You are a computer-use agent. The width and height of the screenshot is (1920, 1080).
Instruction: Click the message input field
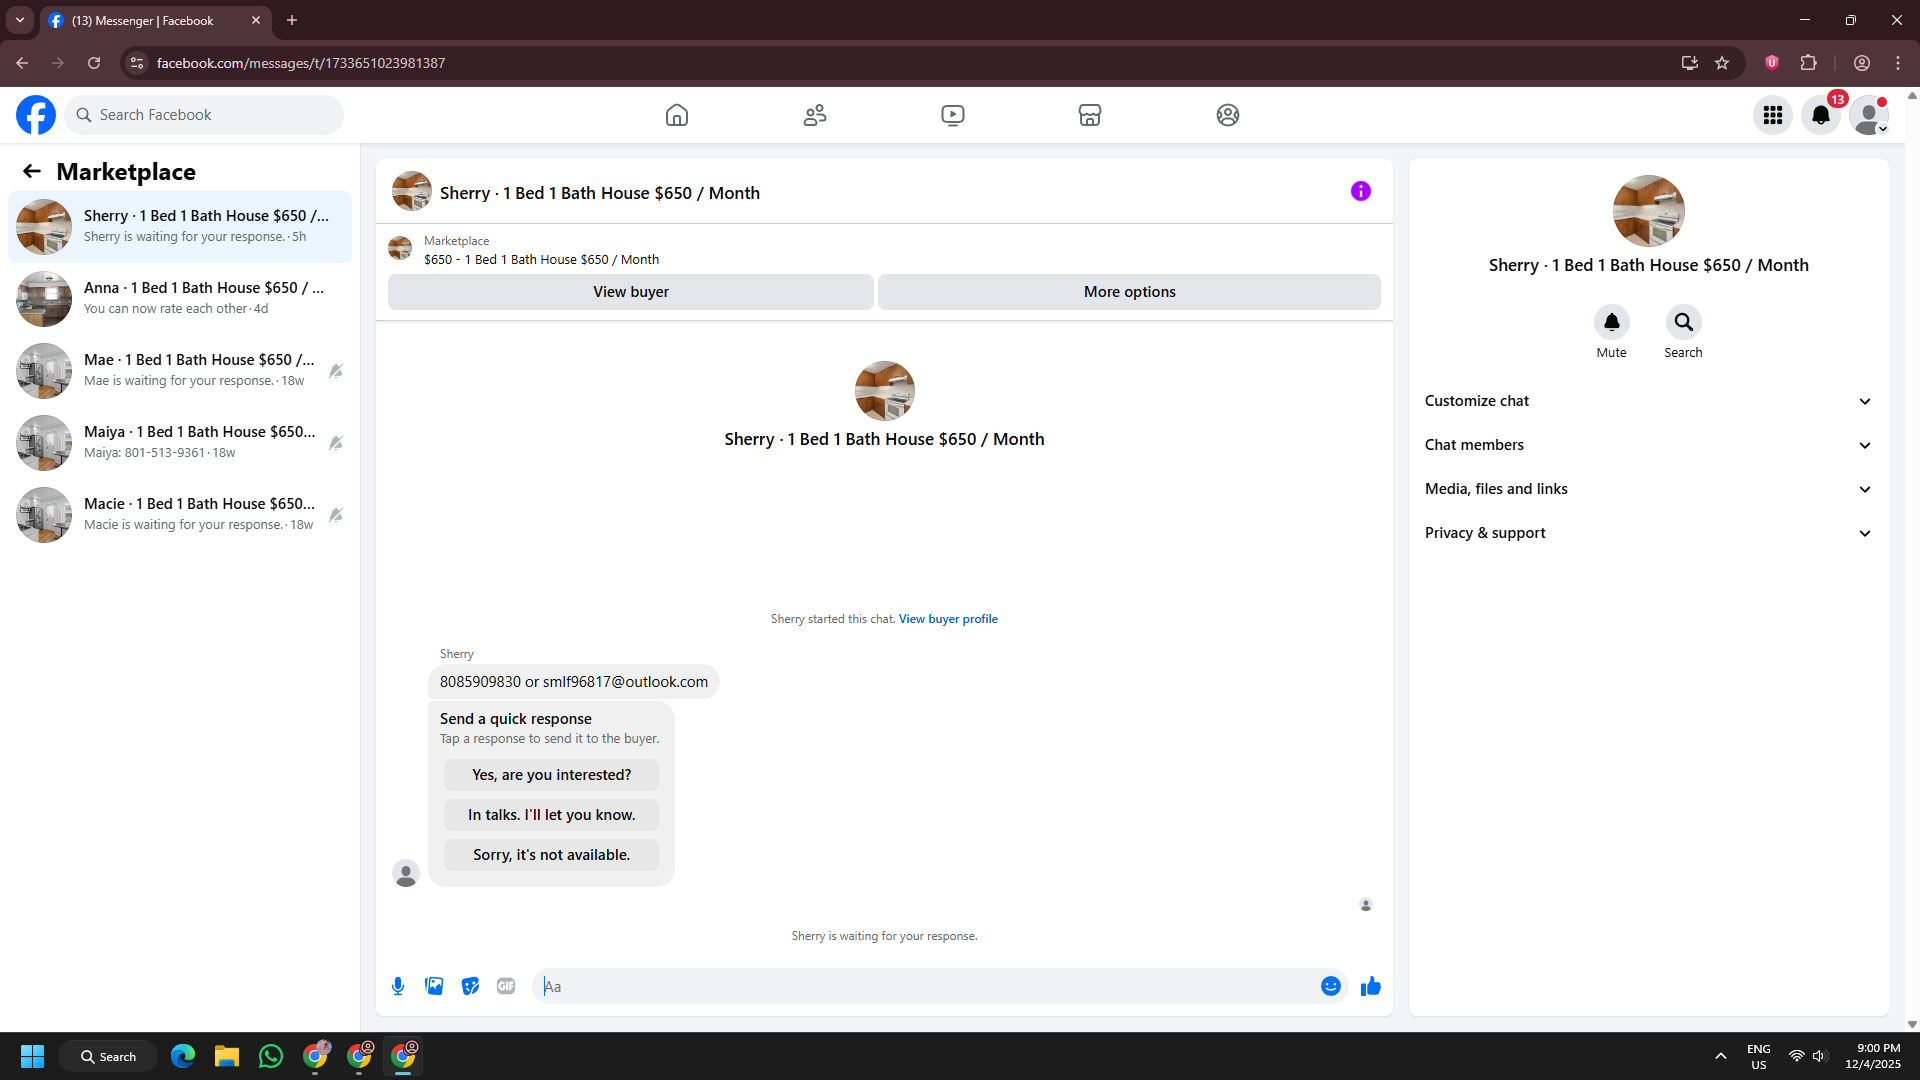925,986
